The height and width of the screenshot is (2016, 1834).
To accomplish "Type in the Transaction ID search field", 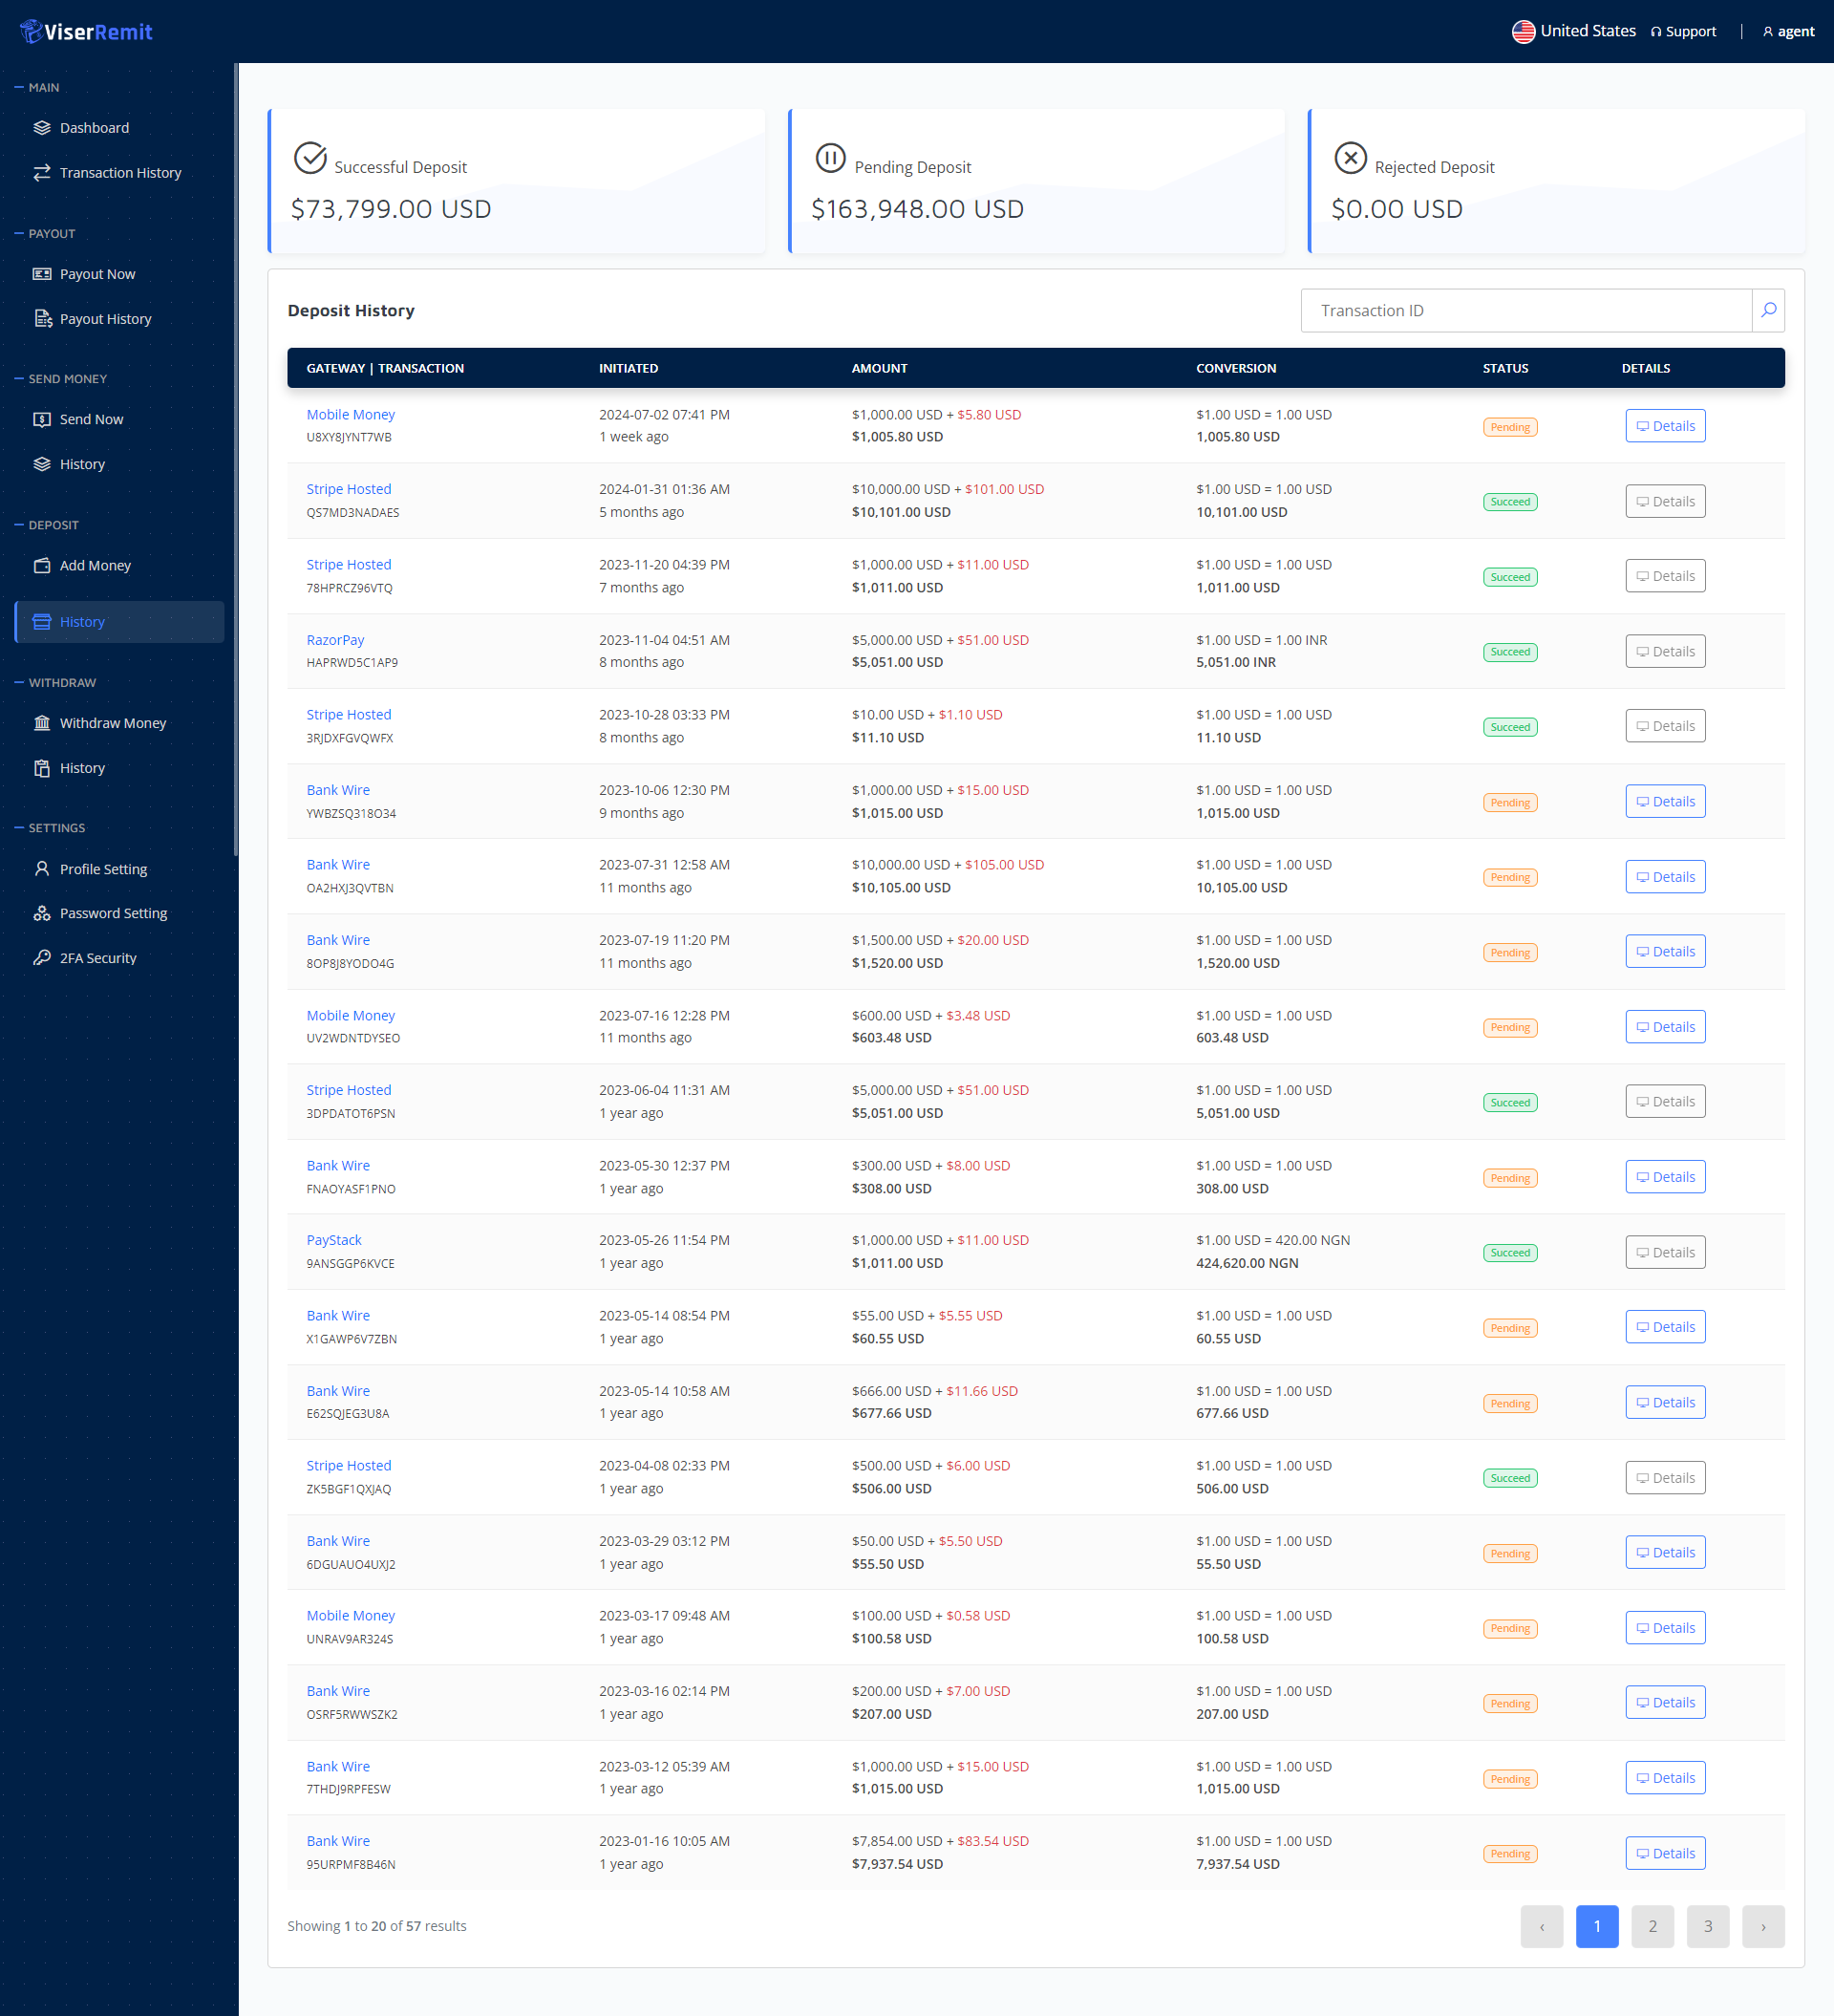I will (1525, 310).
